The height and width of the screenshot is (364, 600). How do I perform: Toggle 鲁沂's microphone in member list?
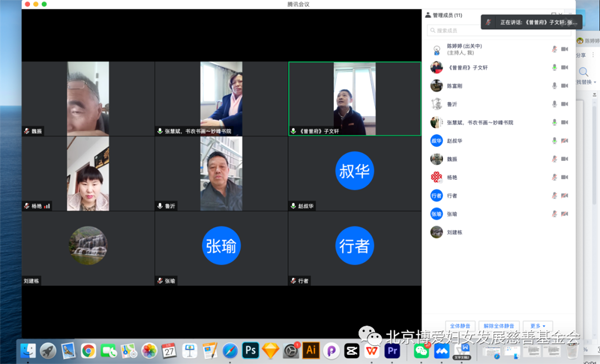[x=554, y=104]
